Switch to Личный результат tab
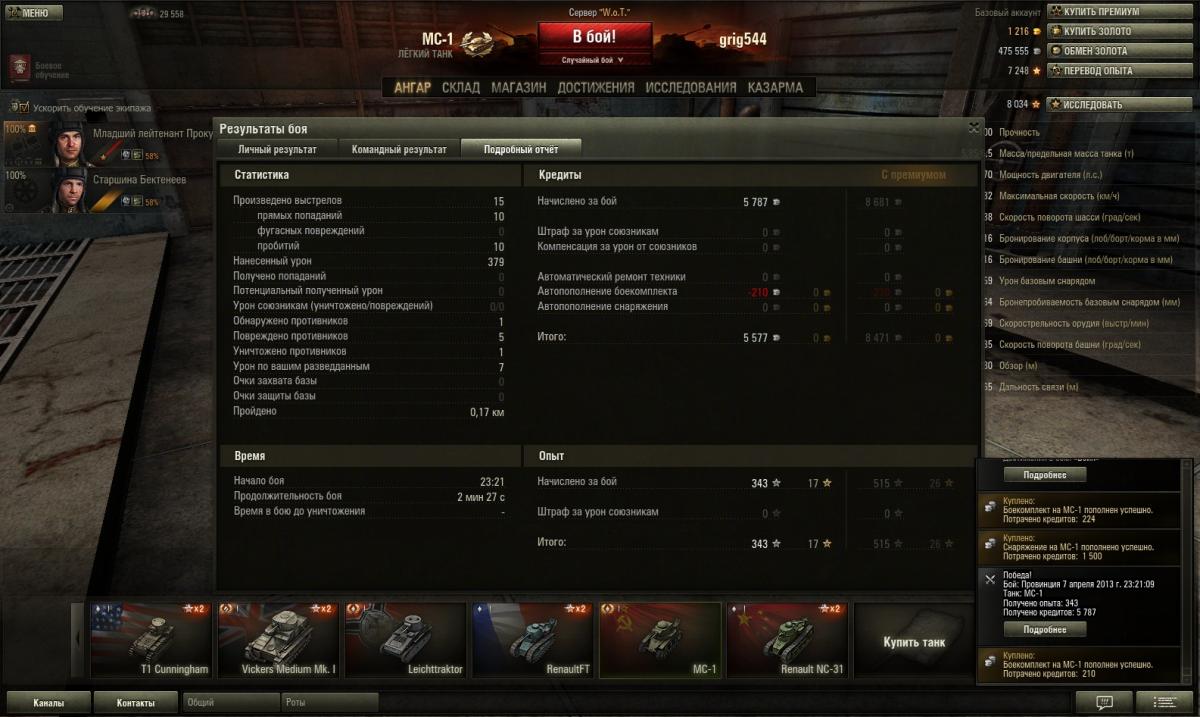The image size is (1200, 717). [277, 149]
